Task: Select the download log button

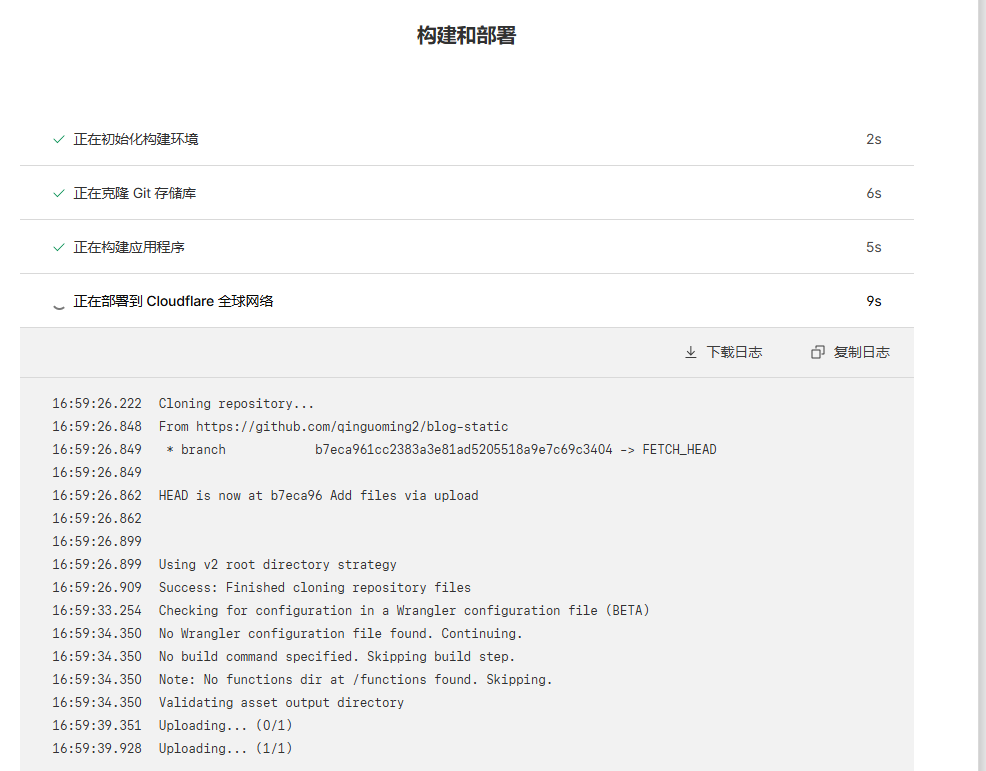Action: [722, 352]
